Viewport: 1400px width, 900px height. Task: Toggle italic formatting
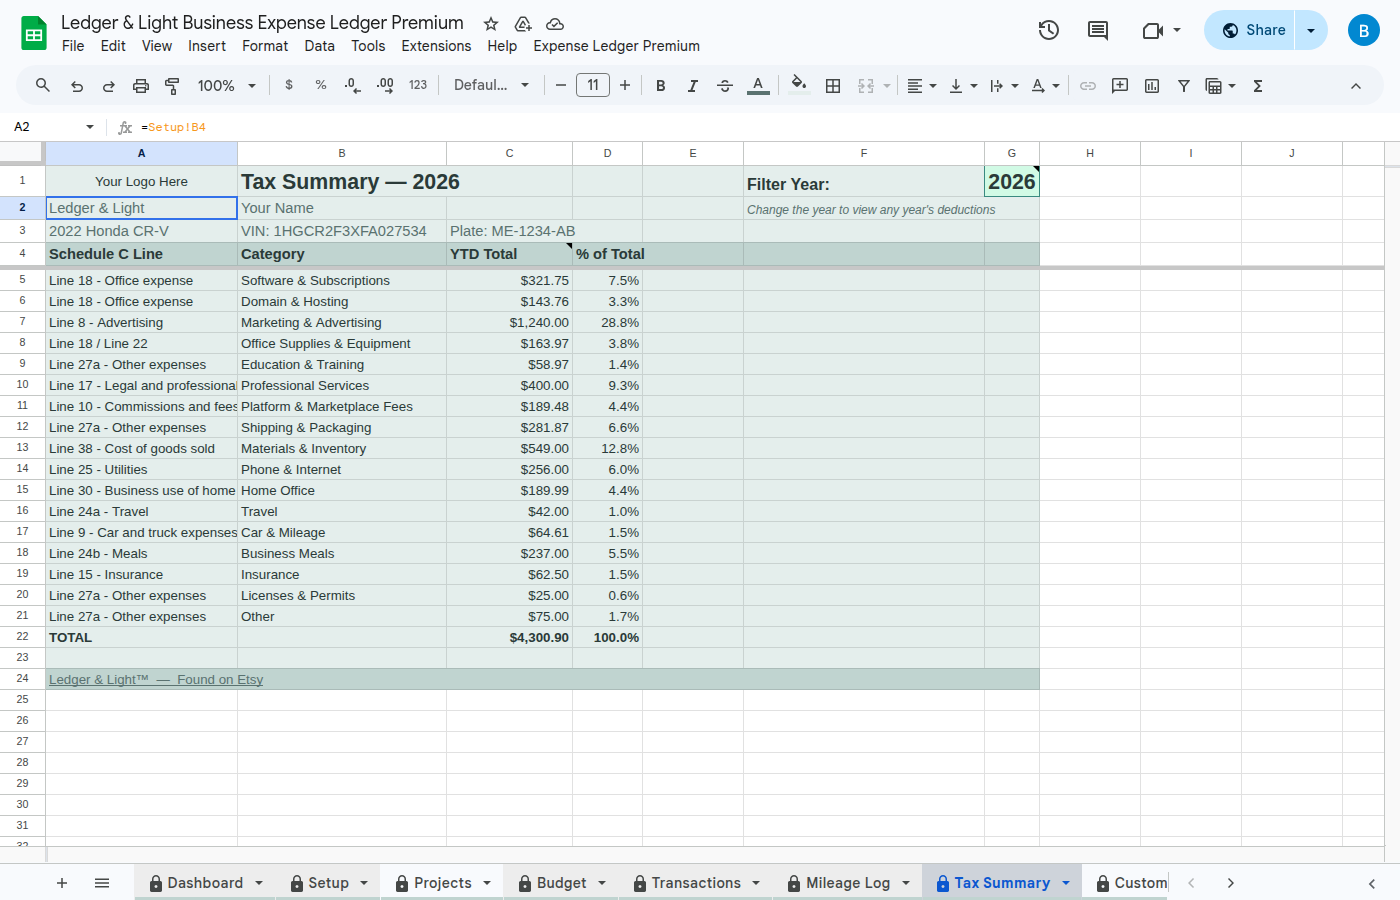(693, 86)
